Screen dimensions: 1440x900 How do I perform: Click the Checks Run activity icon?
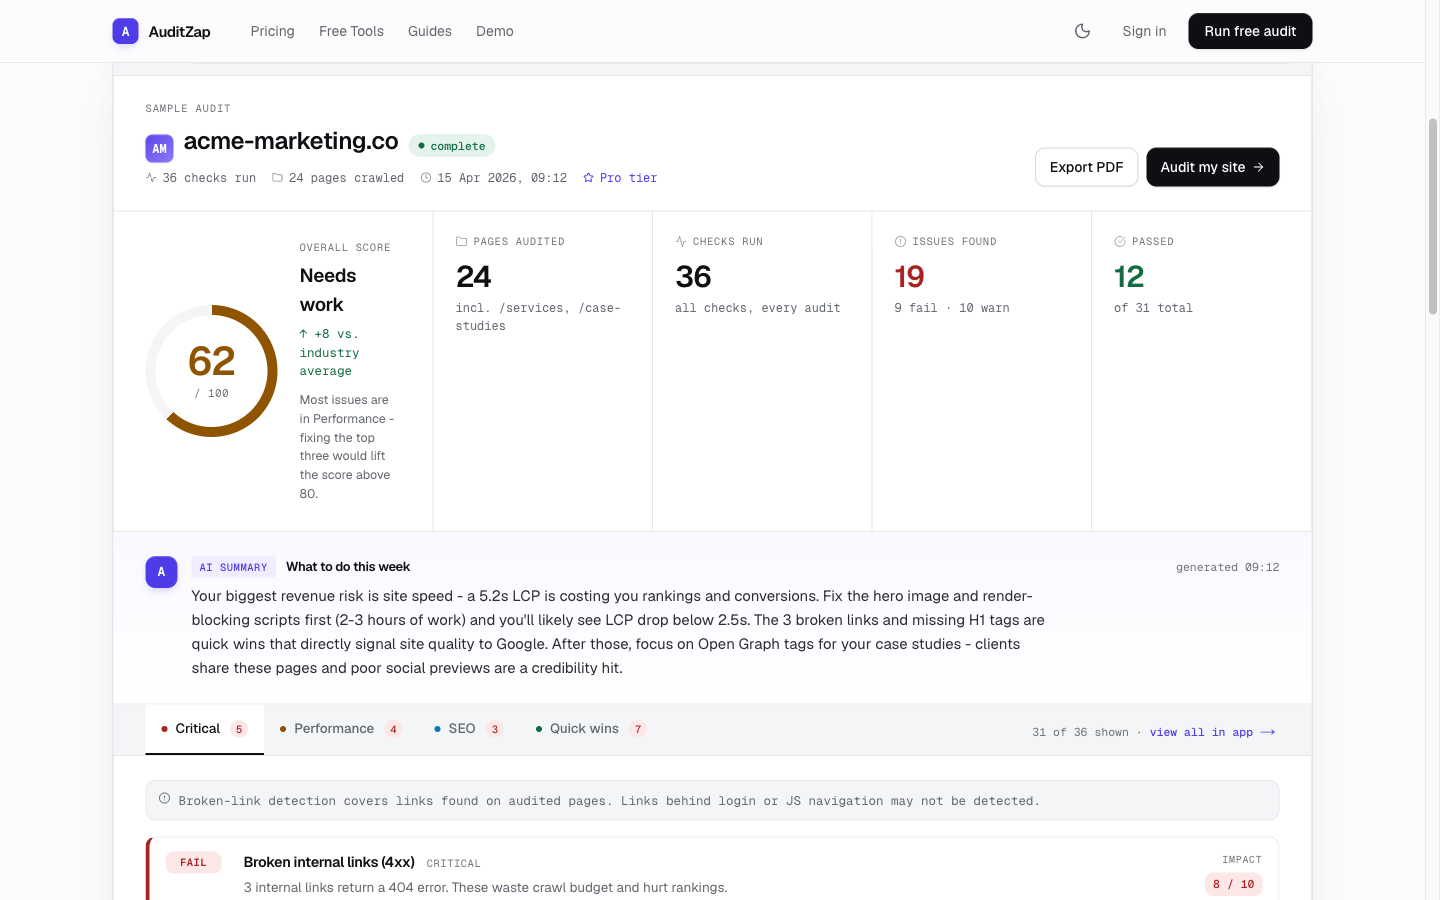tap(681, 241)
